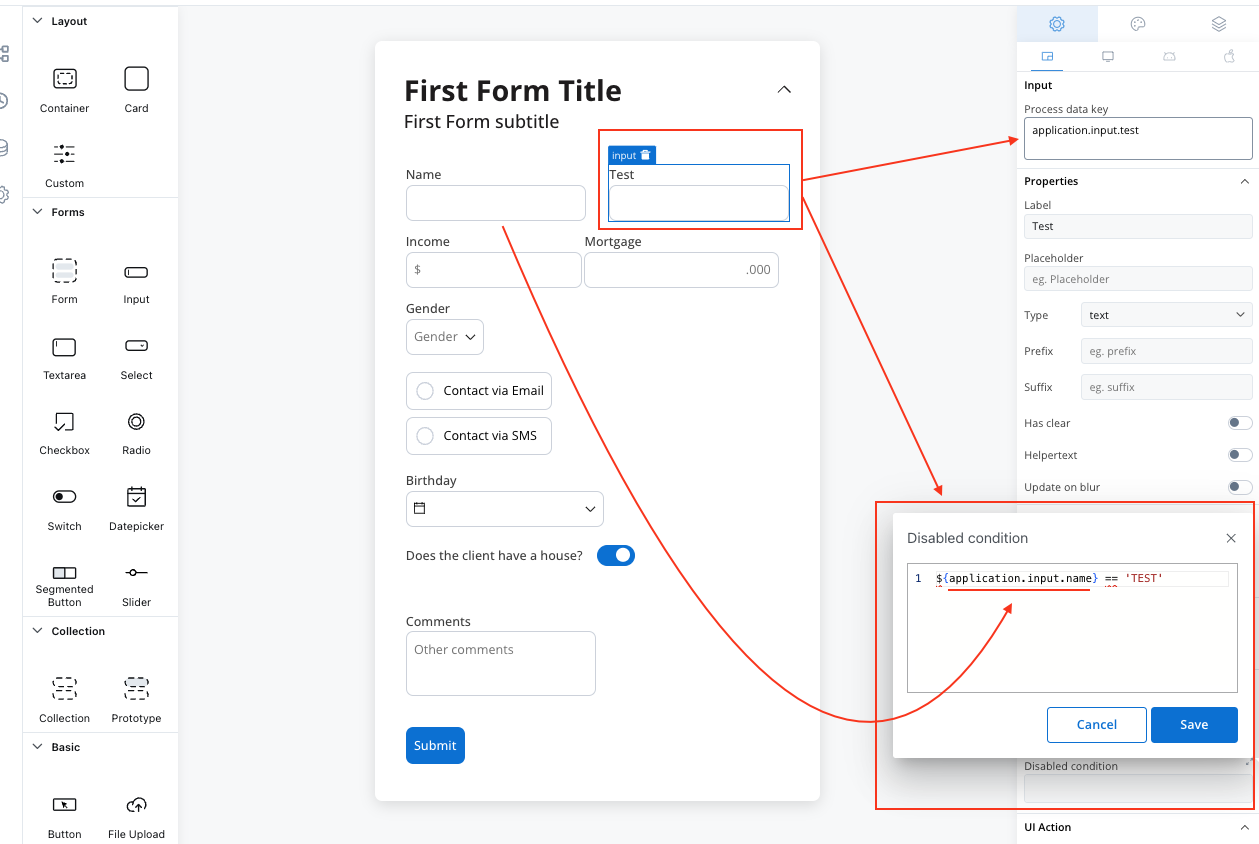The width and height of the screenshot is (1259, 844).
Task: Save the Disabled condition expression
Action: 1194,725
